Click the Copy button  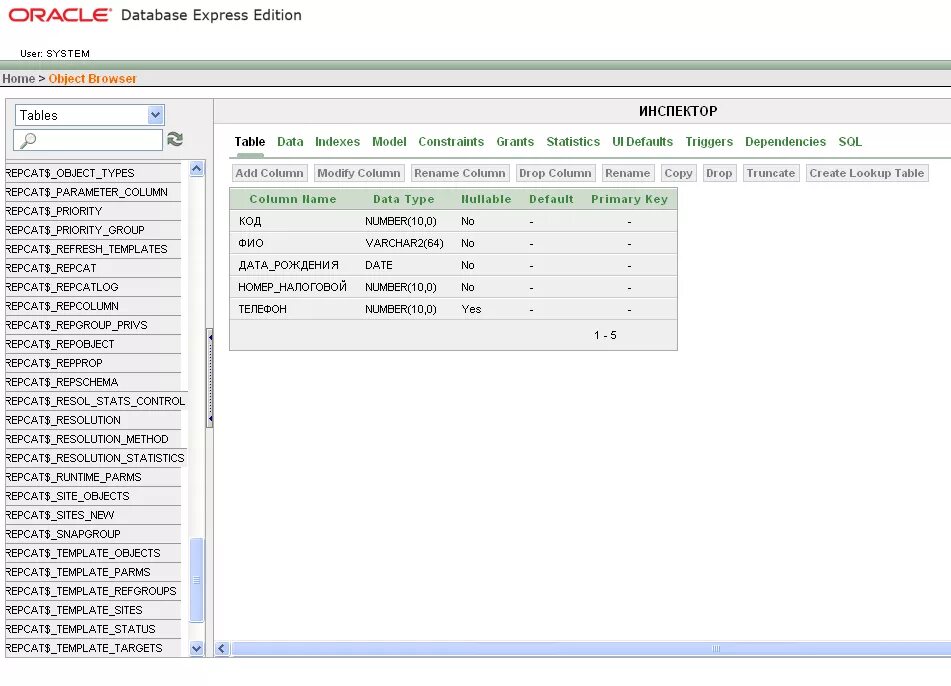pyautogui.click(x=678, y=173)
